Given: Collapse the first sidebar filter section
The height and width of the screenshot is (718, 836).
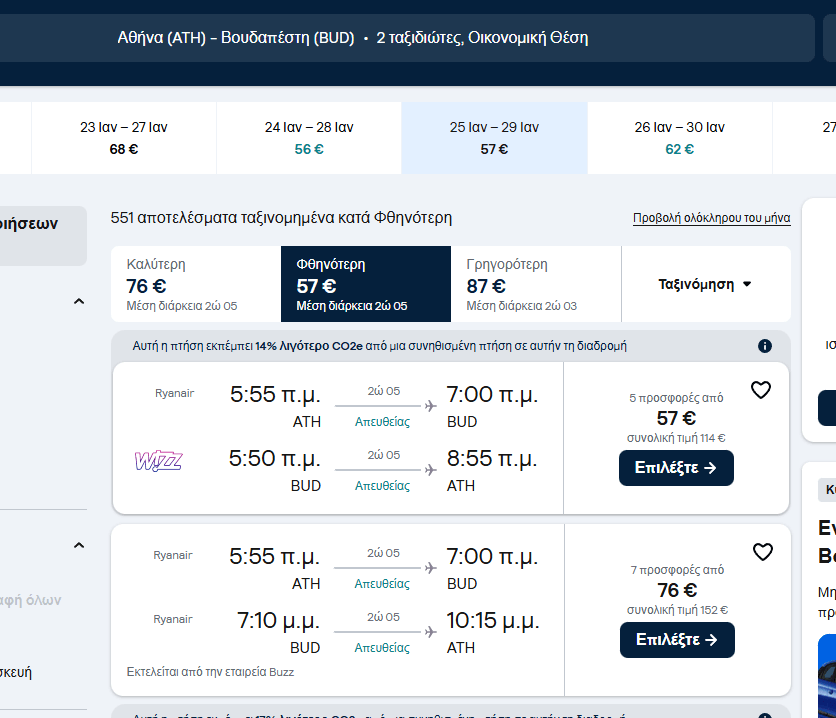Looking at the screenshot, I should [x=79, y=301].
